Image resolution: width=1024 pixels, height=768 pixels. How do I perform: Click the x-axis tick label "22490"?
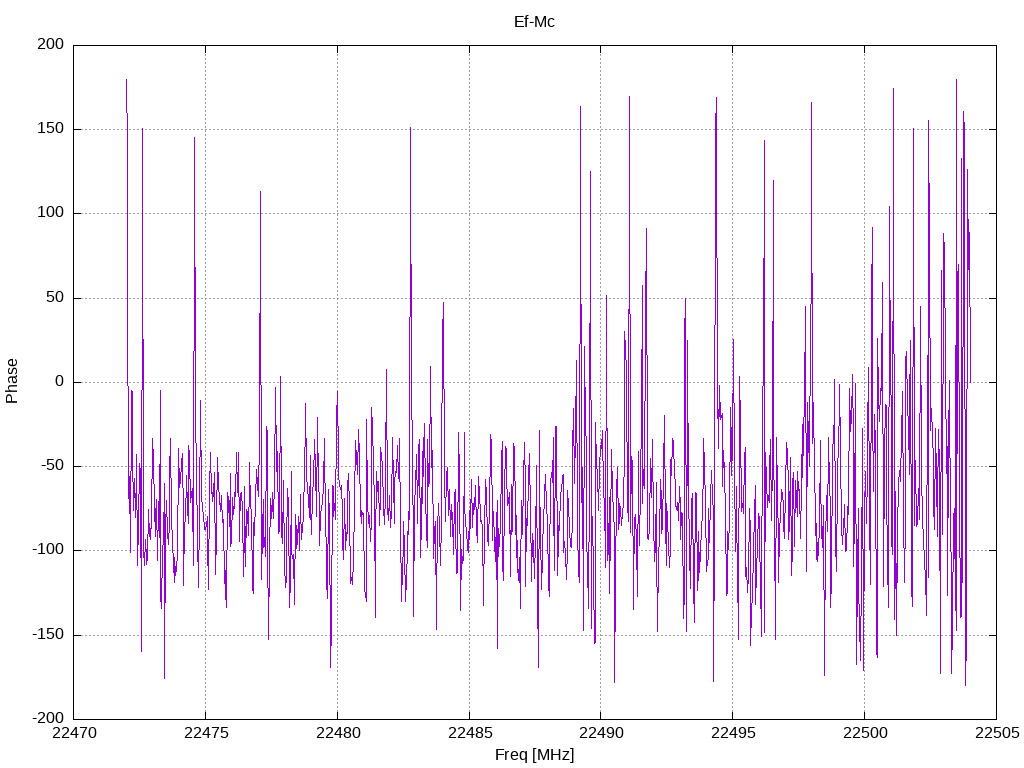tap(601, 733)
